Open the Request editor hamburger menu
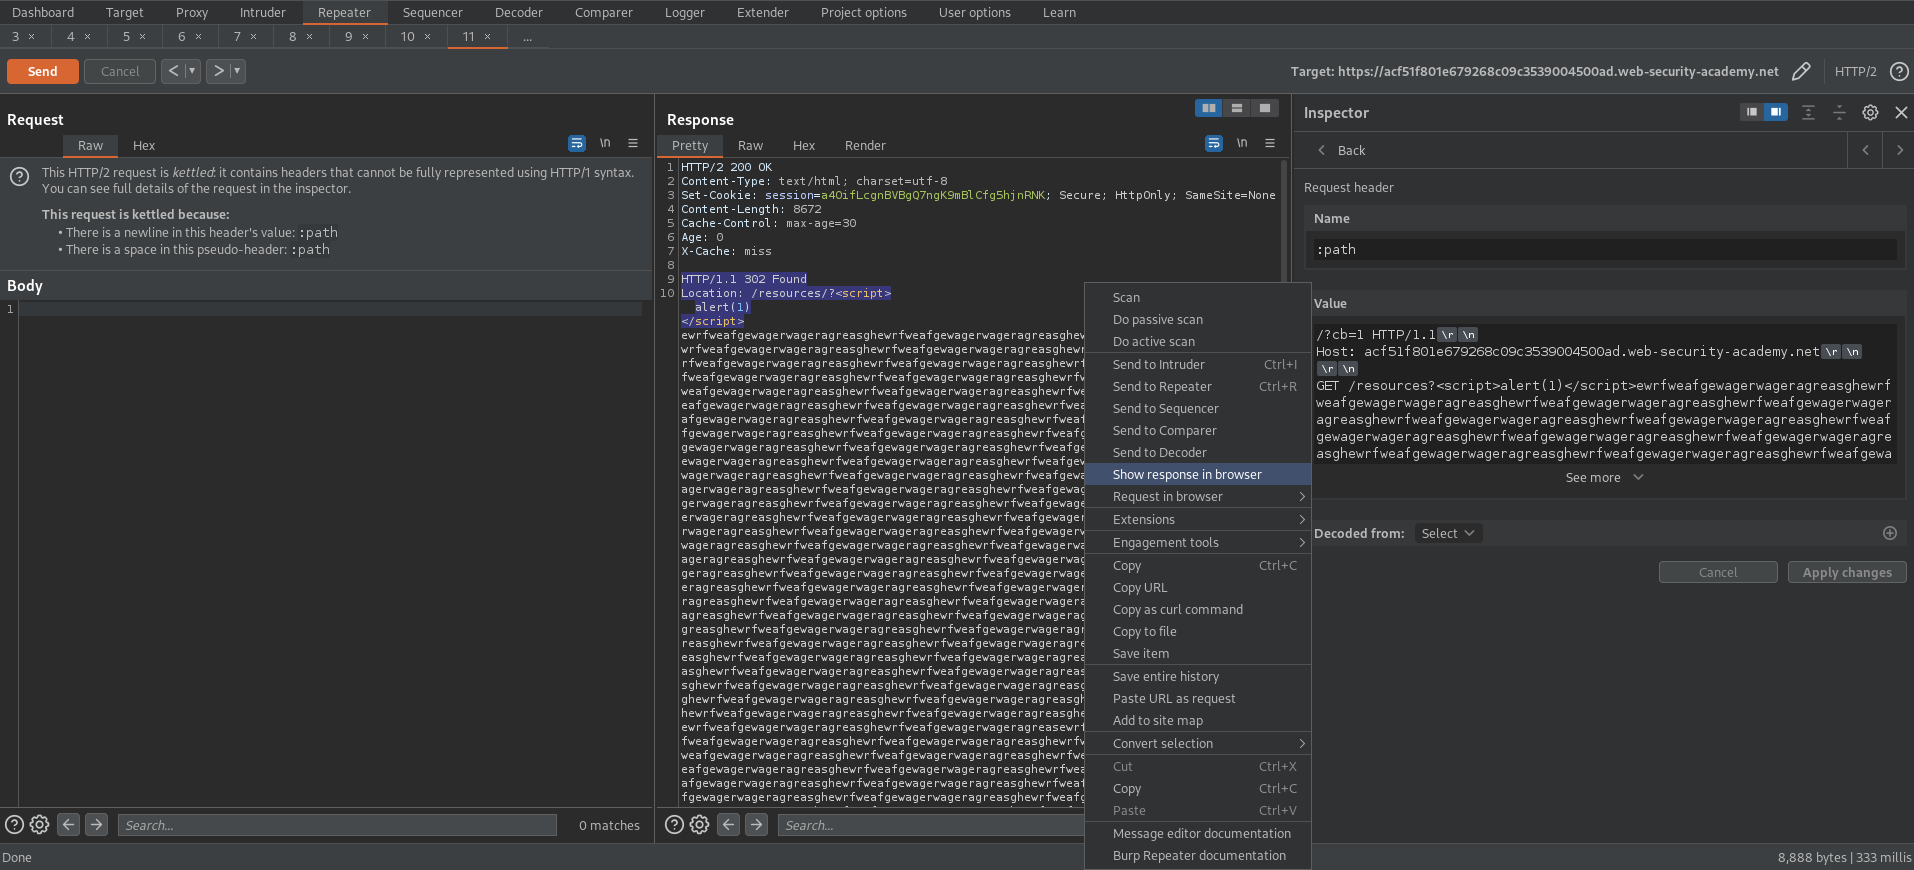This screenshot has width=1914, height=870. 633,144
